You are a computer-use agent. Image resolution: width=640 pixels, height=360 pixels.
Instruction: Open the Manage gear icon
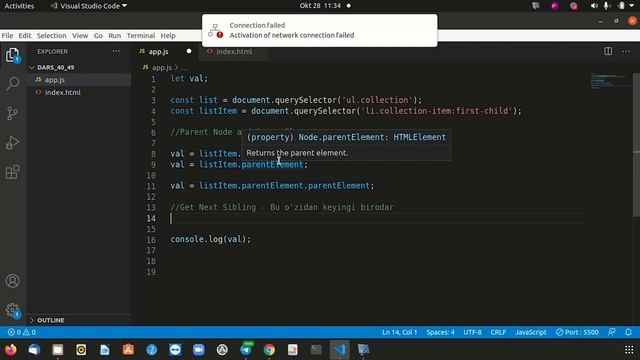[12, 310]
